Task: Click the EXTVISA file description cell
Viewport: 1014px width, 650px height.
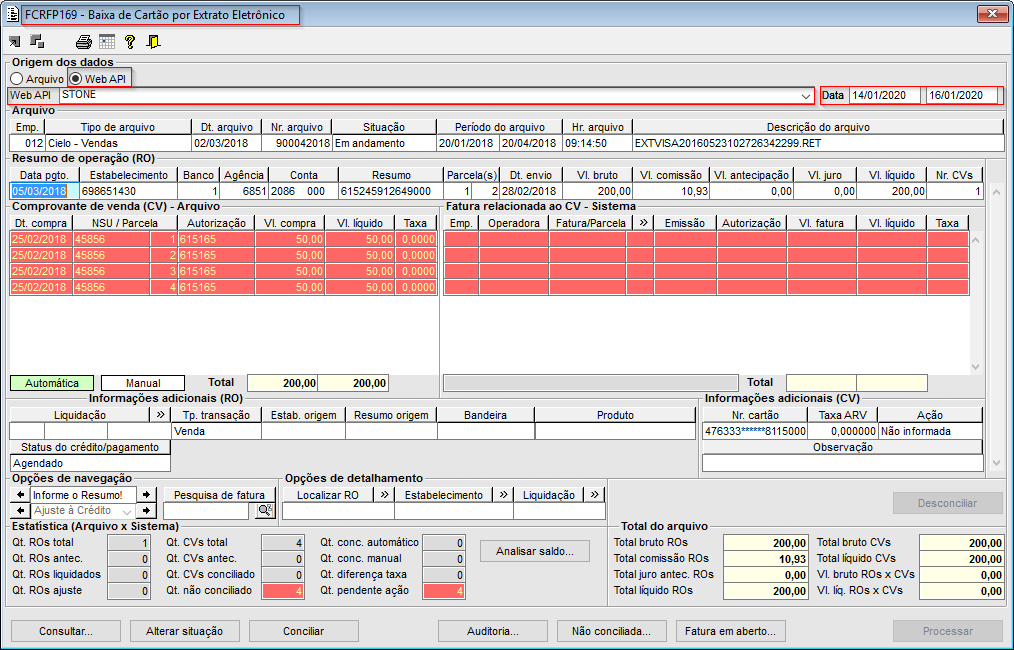Action: [x=818, y=143]
